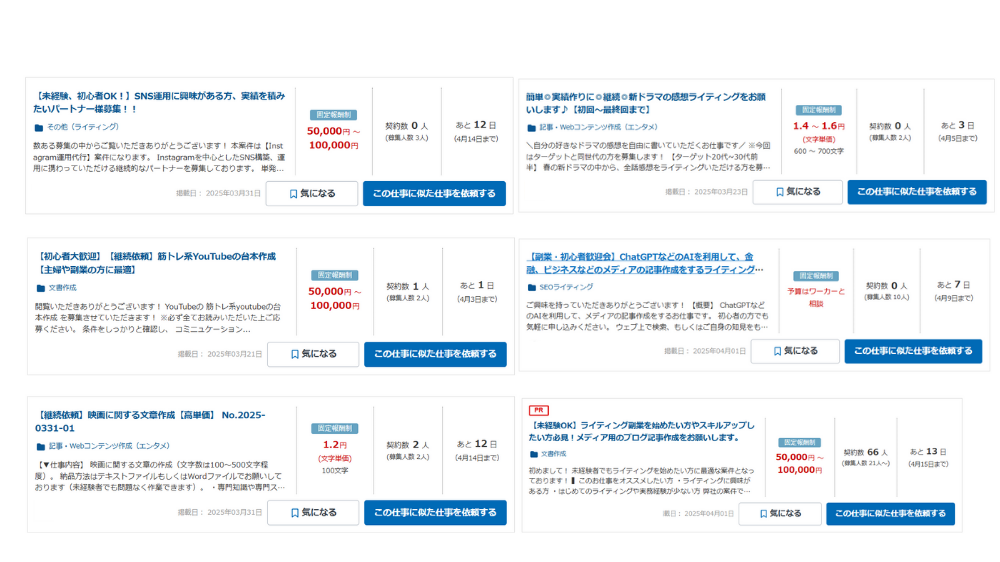Click bookmark icon on 新ドラマの感想ライティング job

[779, 192]
